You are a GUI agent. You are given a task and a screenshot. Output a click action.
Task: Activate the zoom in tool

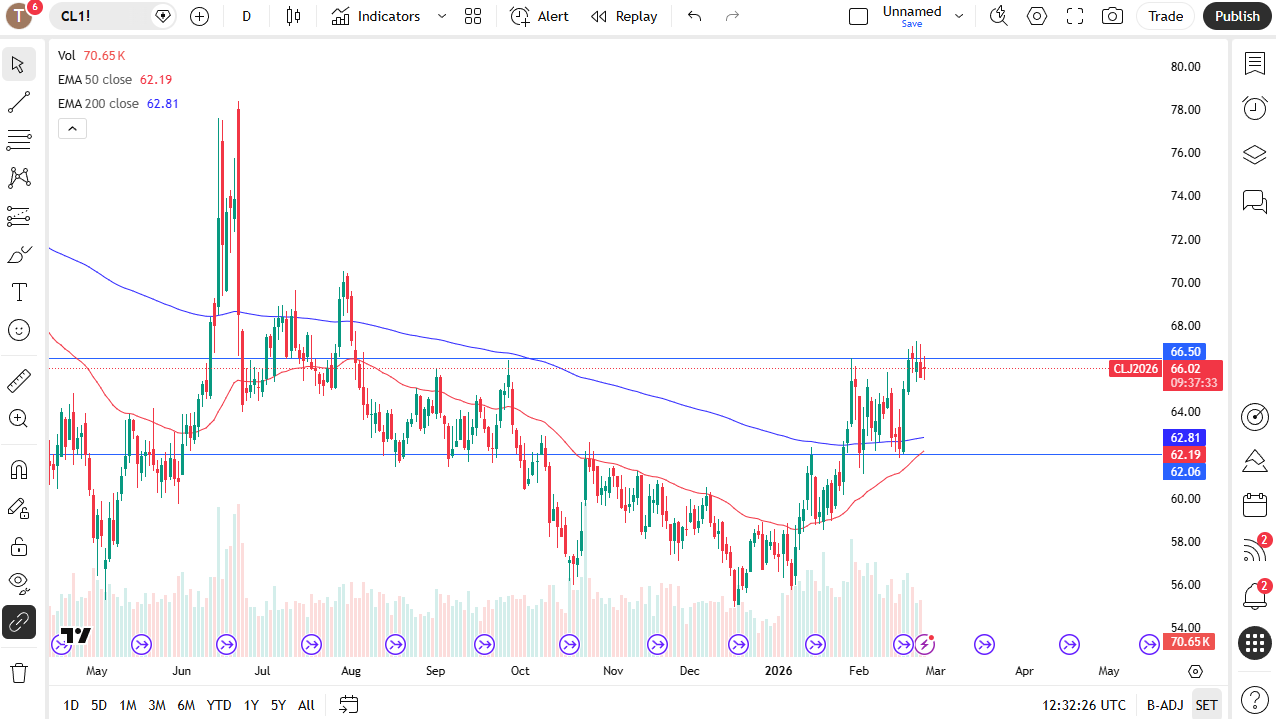(18, 418)
